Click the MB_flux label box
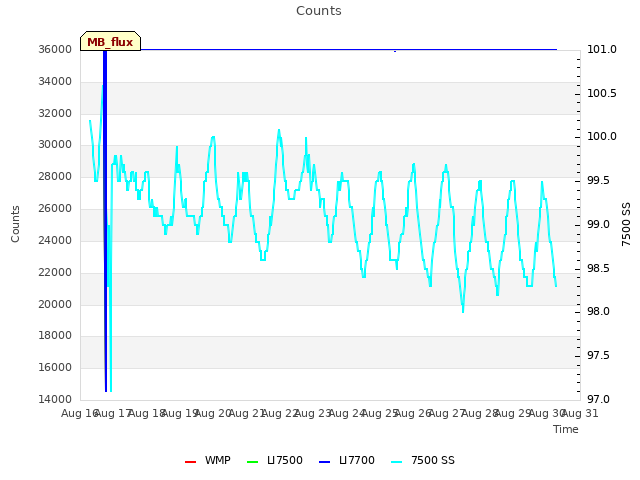This screenshot has width=640, height=480. pos(111,41)
